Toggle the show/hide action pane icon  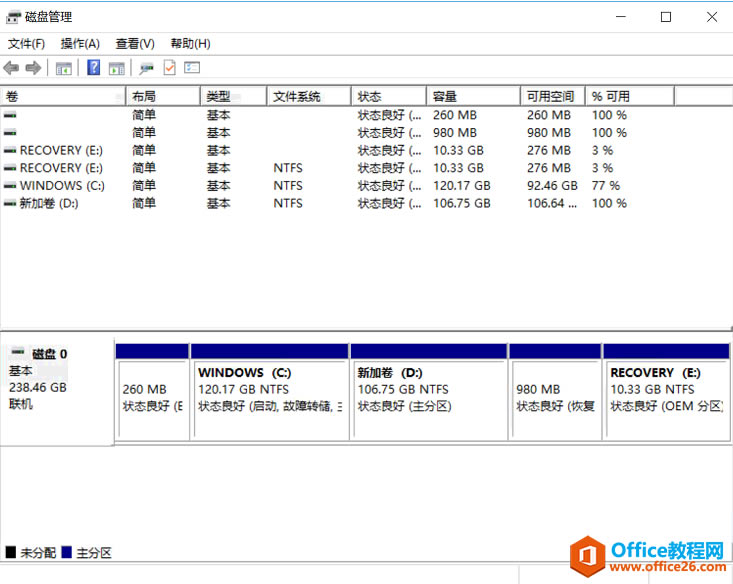tap(117, 68)
